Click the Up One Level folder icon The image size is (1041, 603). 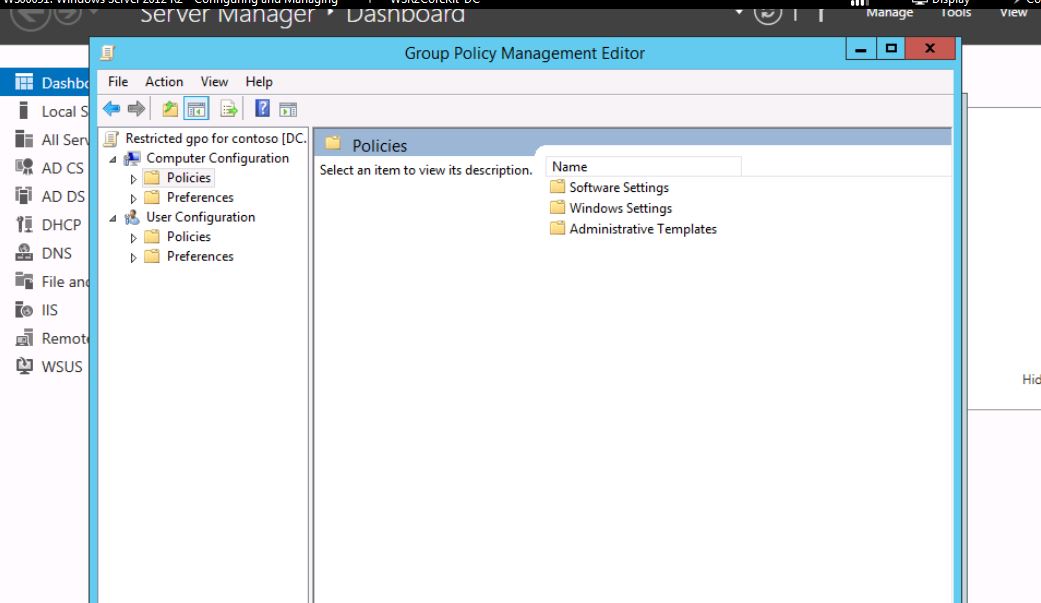point(170,109)
